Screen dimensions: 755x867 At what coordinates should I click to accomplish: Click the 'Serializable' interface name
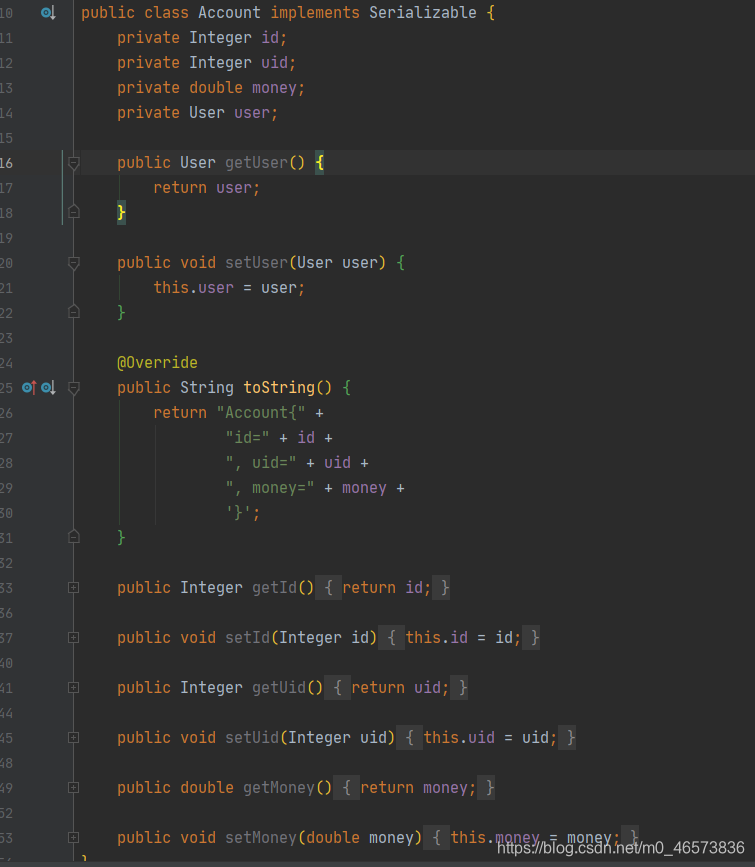(x=423, y=12)
